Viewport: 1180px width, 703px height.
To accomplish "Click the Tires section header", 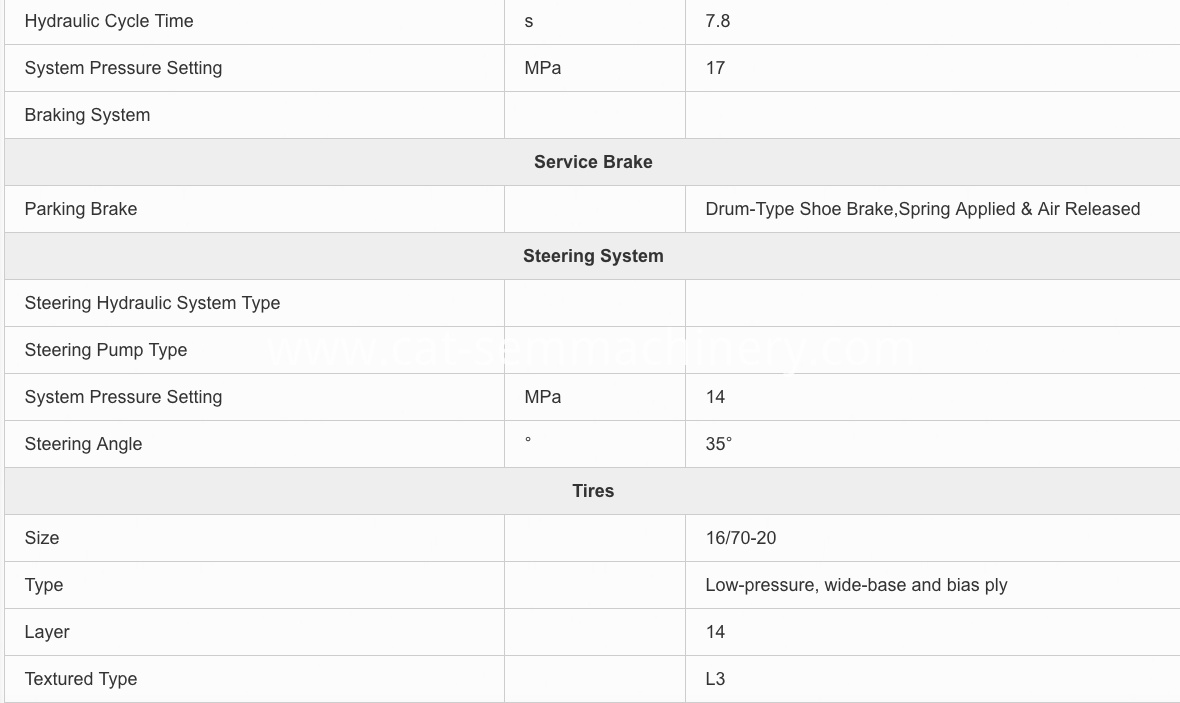I will coord(593,491).
